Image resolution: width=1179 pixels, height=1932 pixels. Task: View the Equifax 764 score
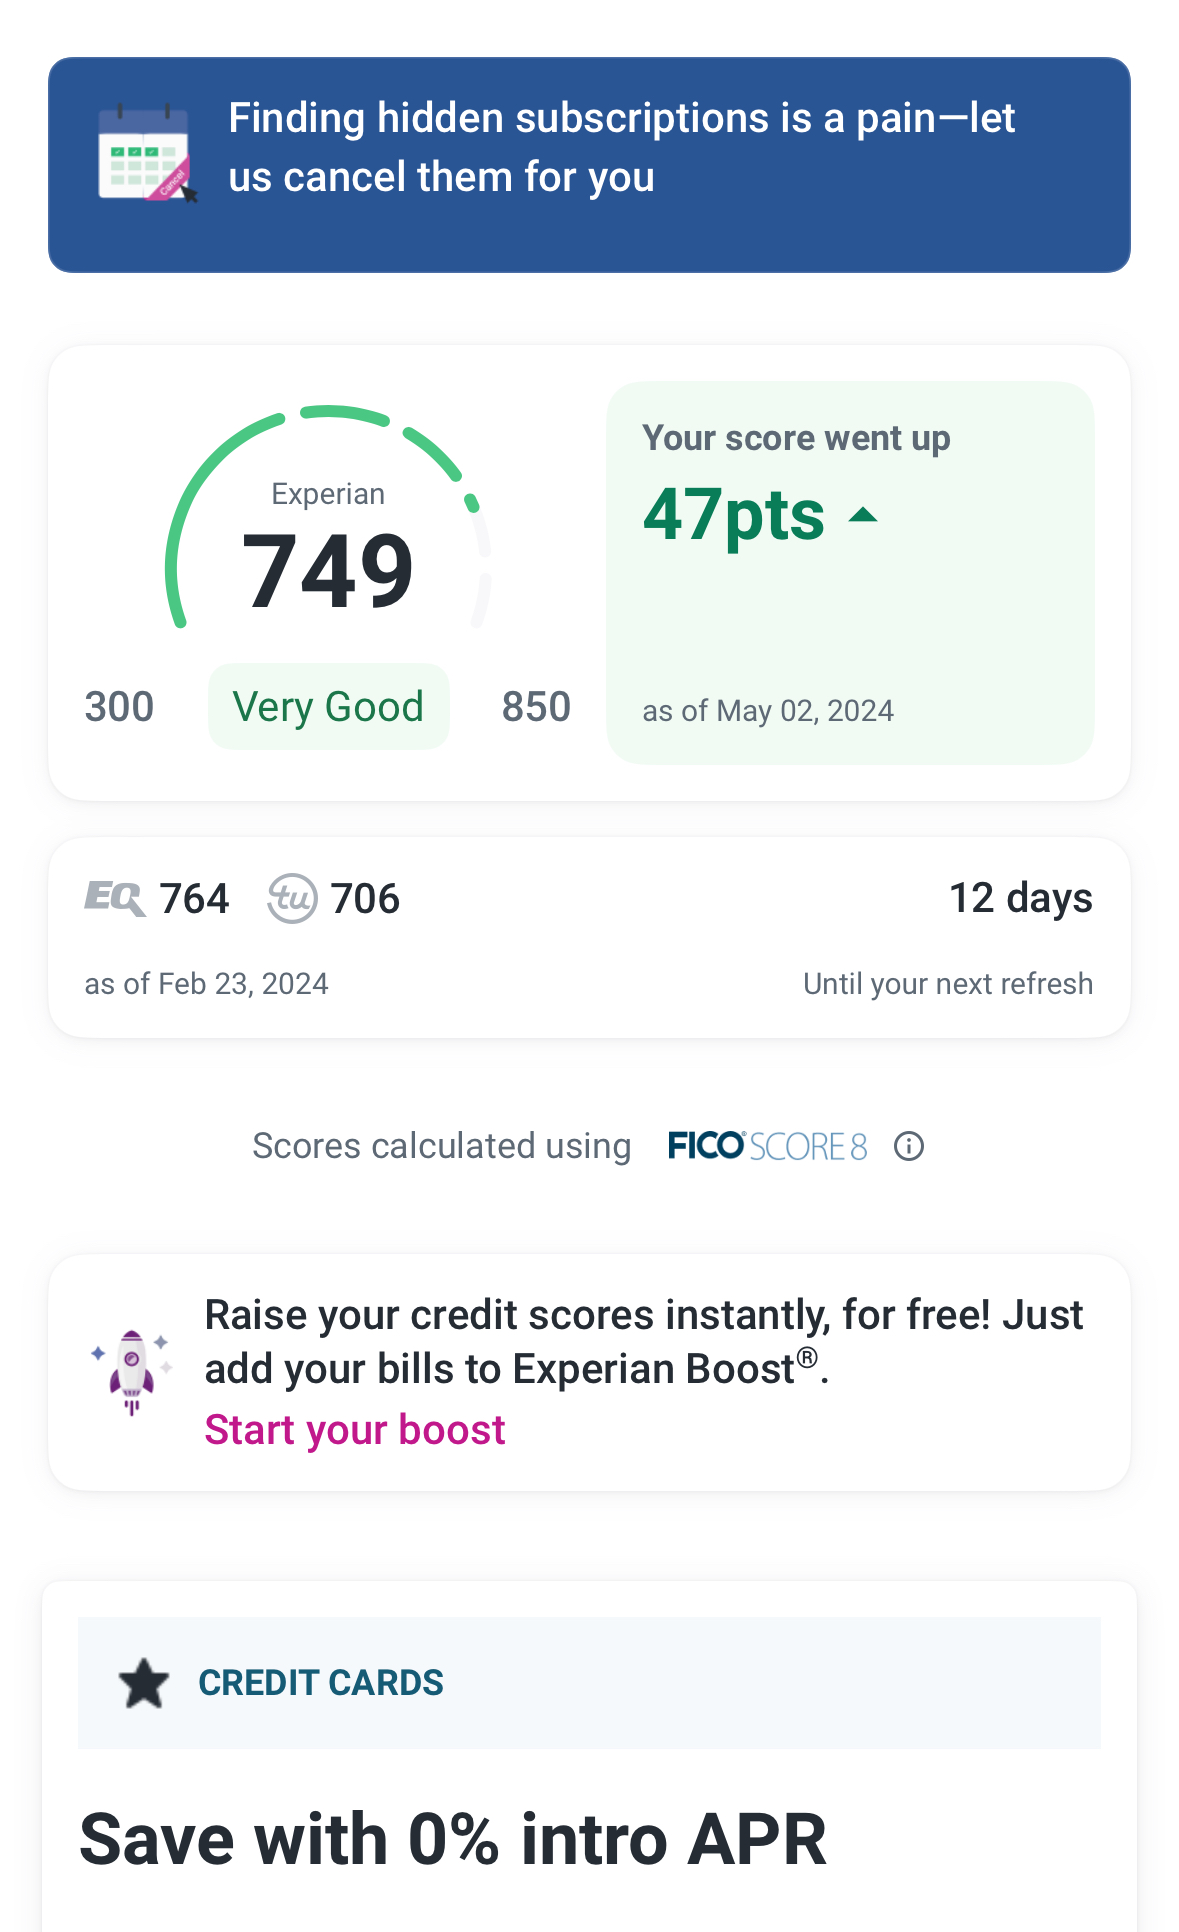[195, 898]
